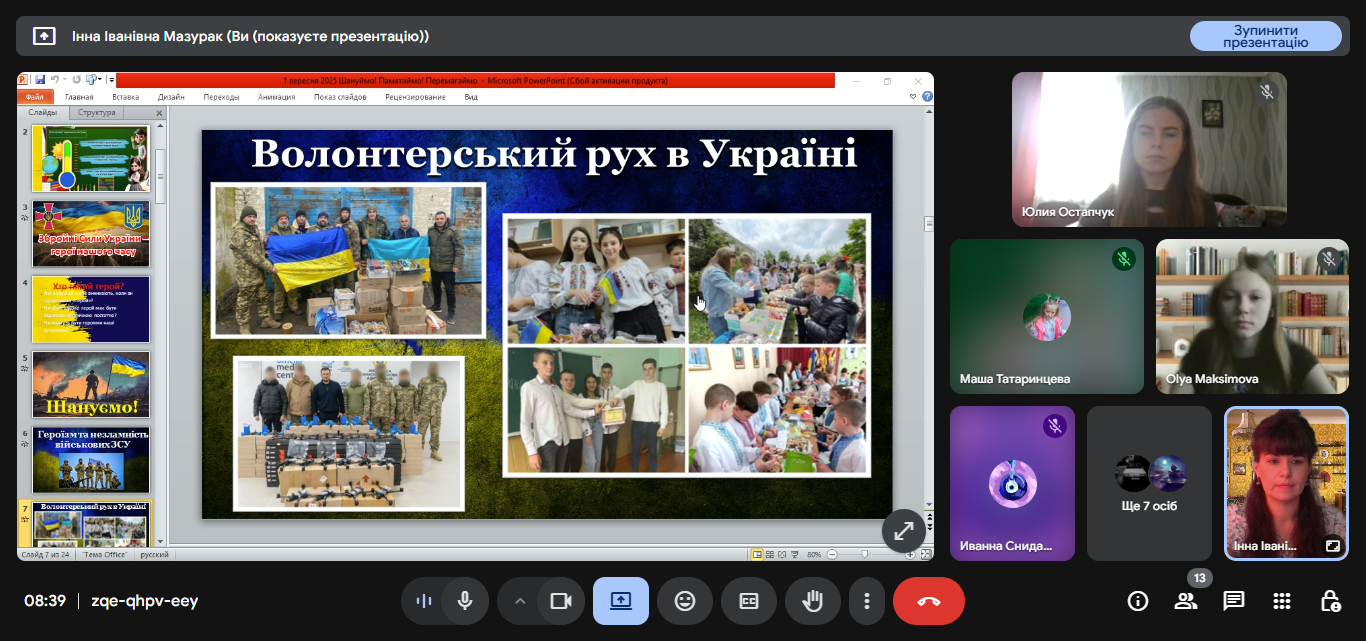This screenshot has width=1366, height=641.
Task: Open host controls lock icon
Action: point(1330,601)
